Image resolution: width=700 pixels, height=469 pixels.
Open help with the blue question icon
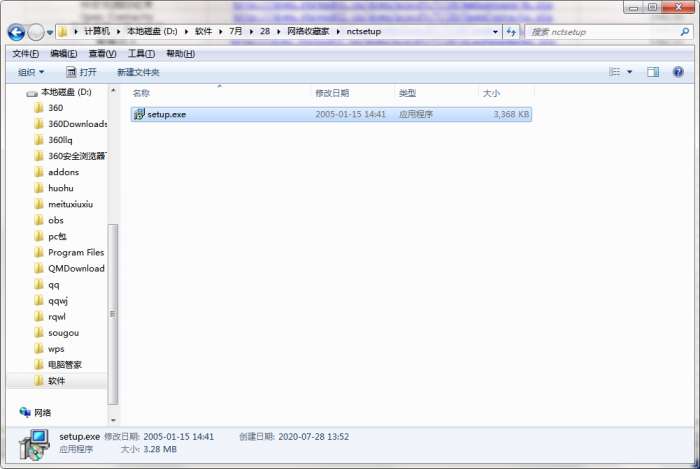678,72
